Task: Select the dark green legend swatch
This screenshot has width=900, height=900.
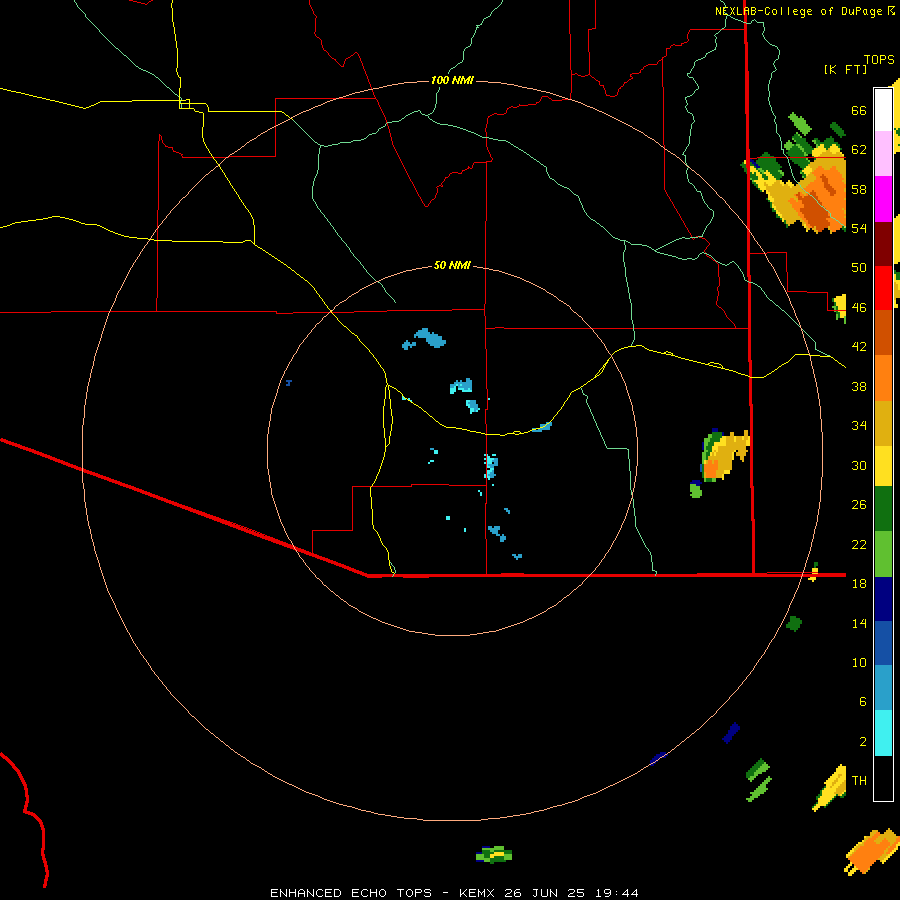Action: tap(883, 509)
